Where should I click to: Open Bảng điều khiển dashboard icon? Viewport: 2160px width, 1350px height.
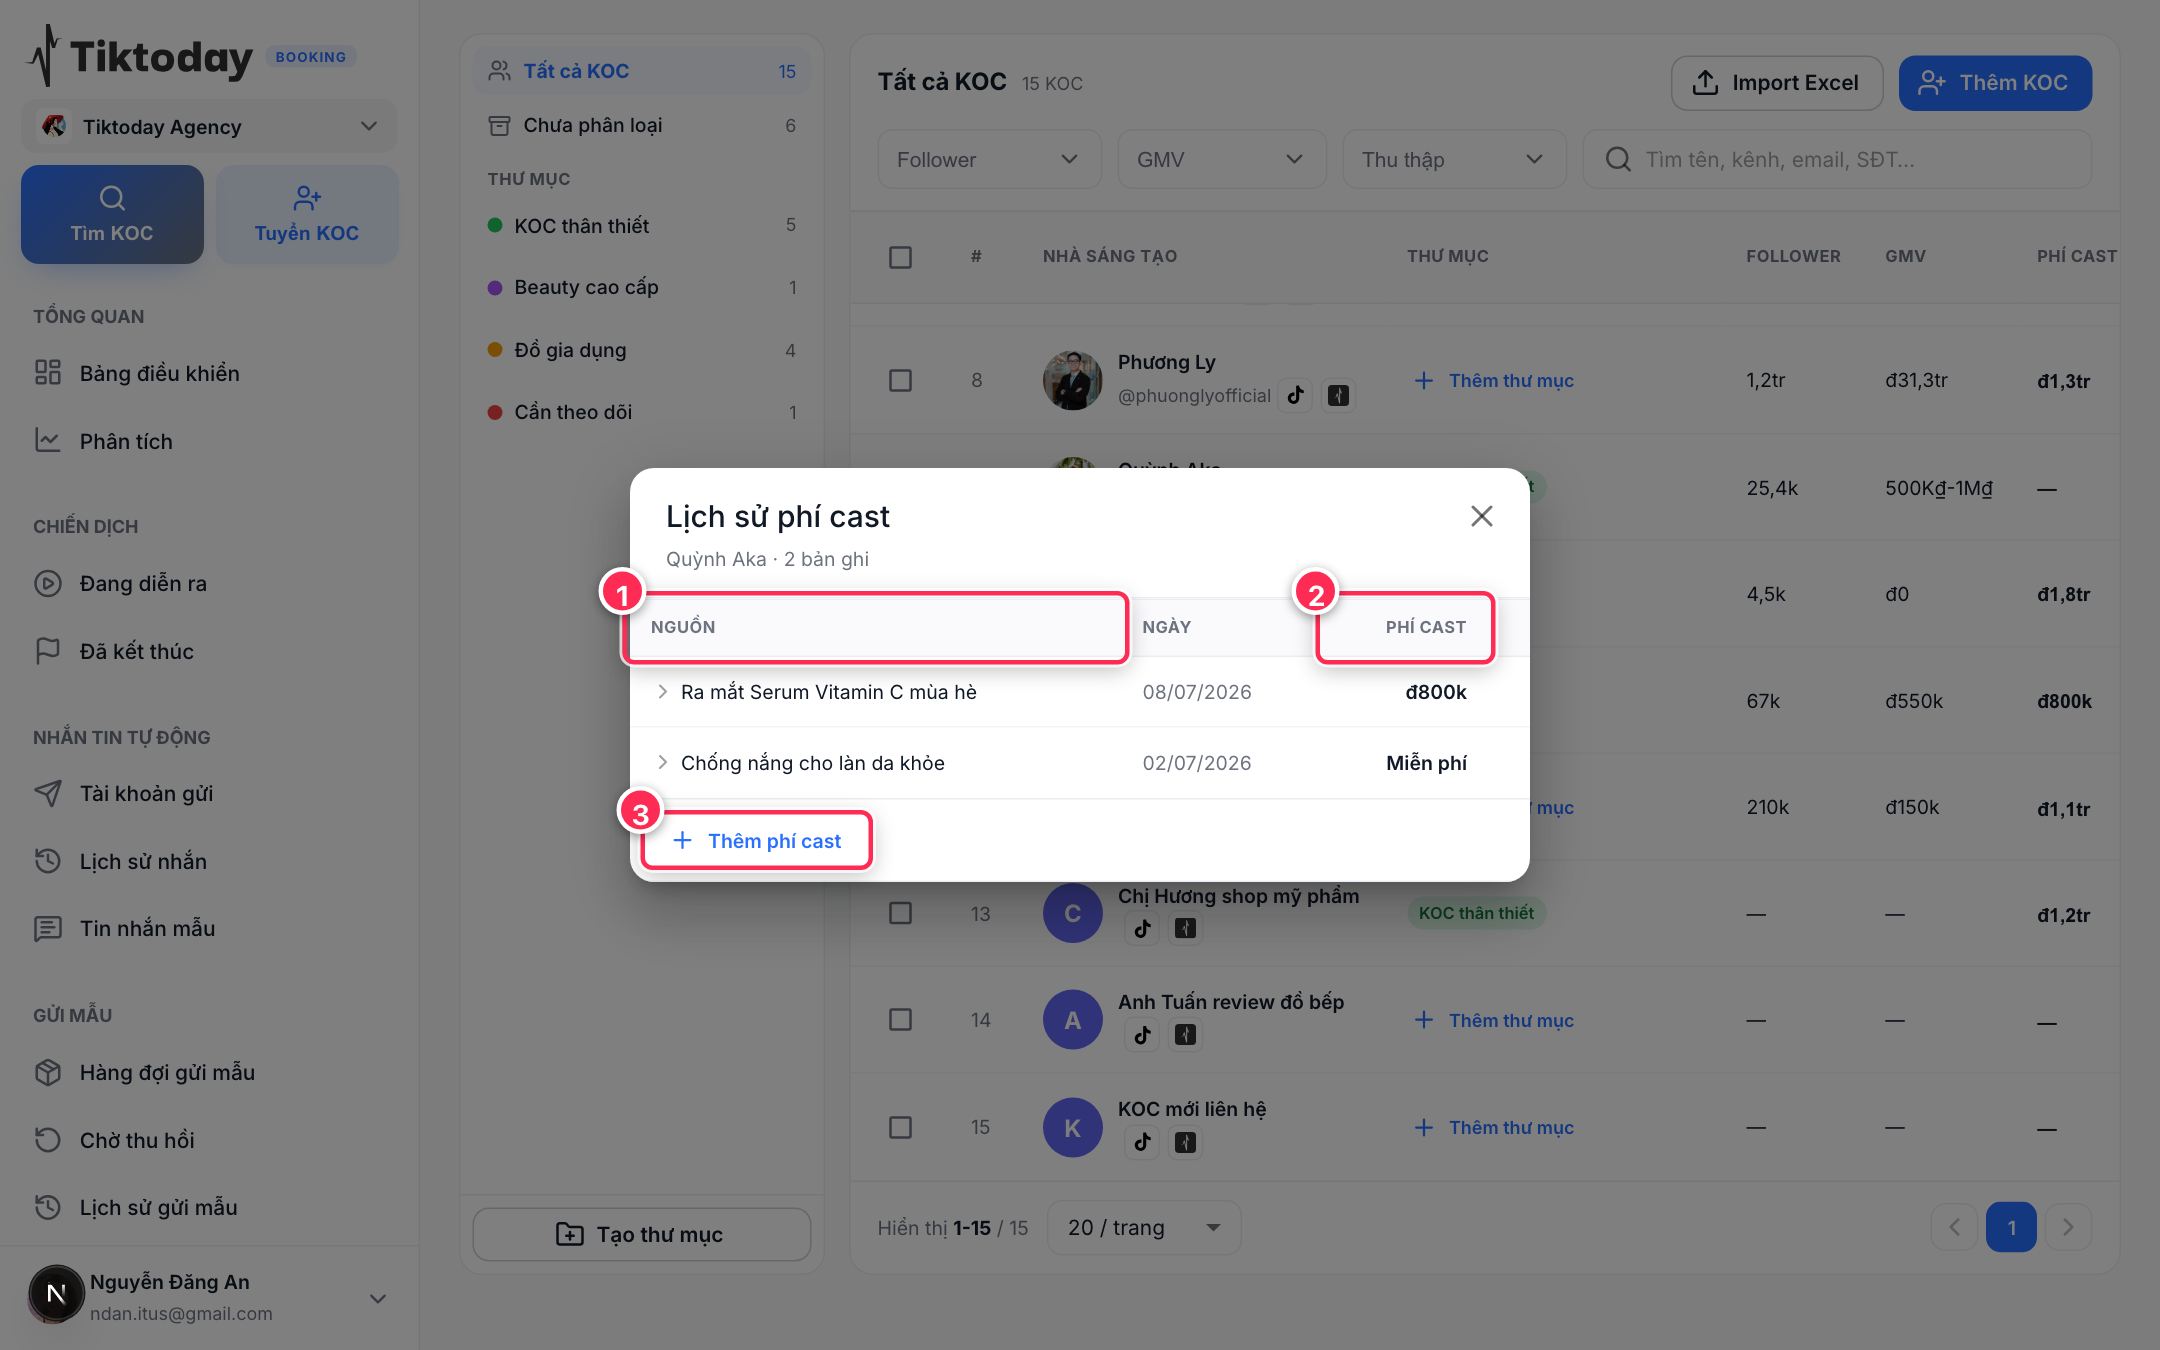coord(48,373)
